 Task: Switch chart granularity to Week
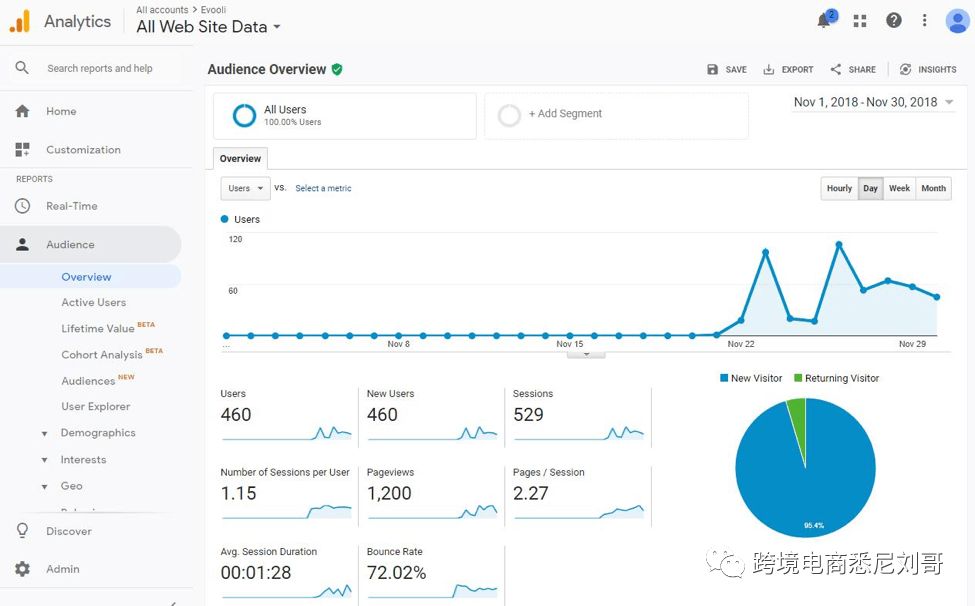[x=899, y=188]
